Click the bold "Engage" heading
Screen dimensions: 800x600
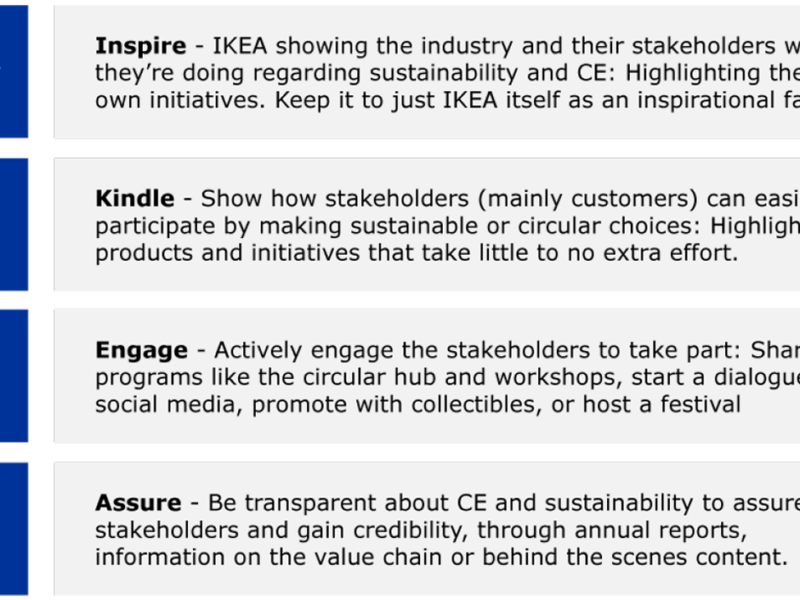(x=141, y=350)
